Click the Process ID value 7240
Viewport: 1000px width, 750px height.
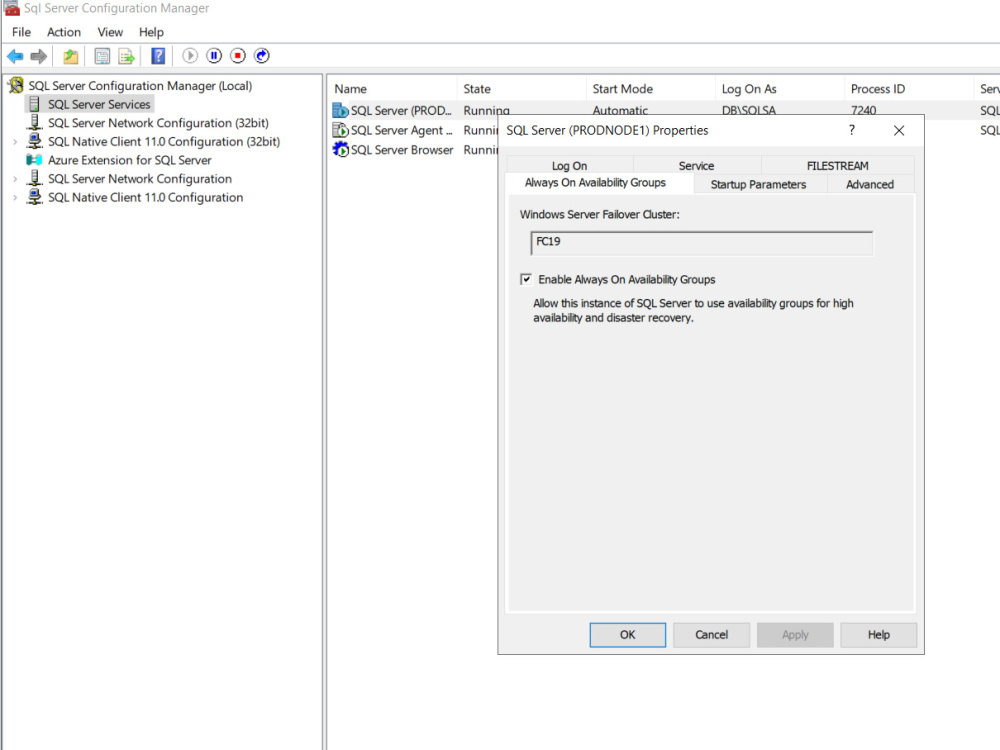[864, 110]
